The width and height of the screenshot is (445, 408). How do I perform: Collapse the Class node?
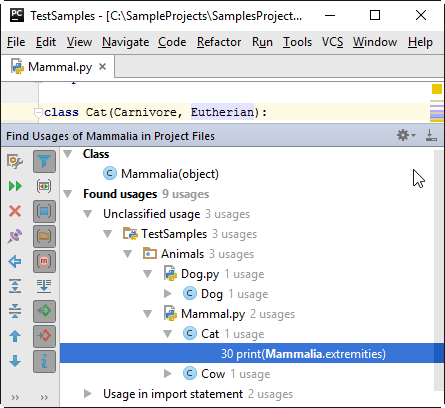pyautogui.click(x=68, y=154)
